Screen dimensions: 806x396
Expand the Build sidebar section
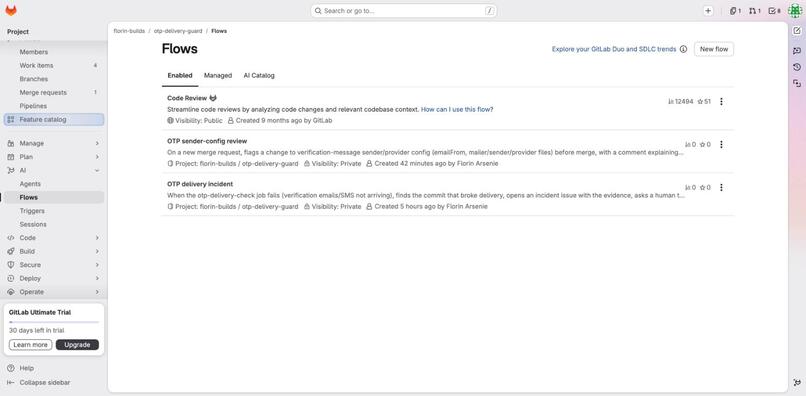coord(54,251)
